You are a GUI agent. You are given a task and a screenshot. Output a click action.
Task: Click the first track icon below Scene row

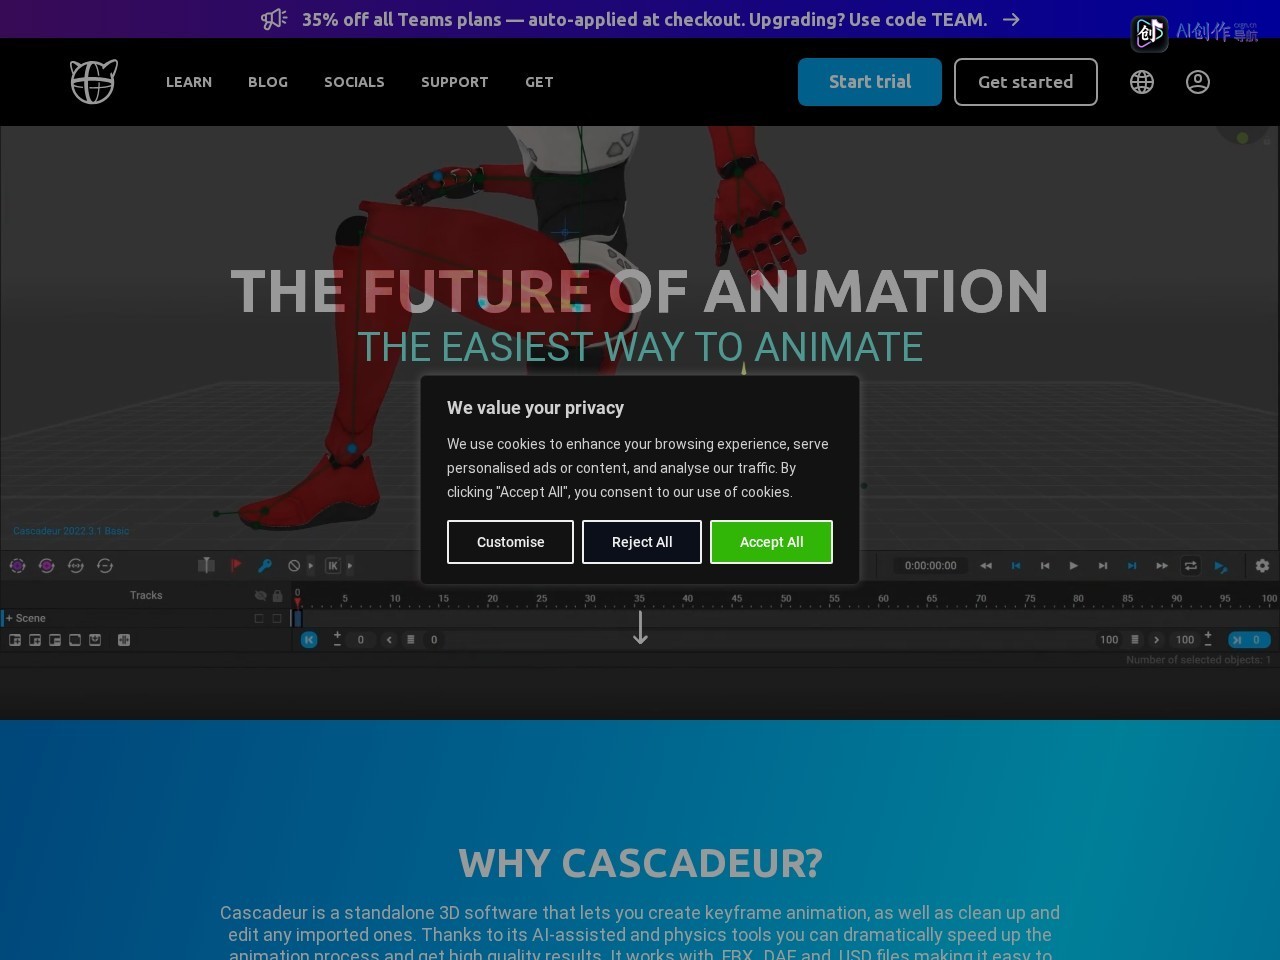15,640
